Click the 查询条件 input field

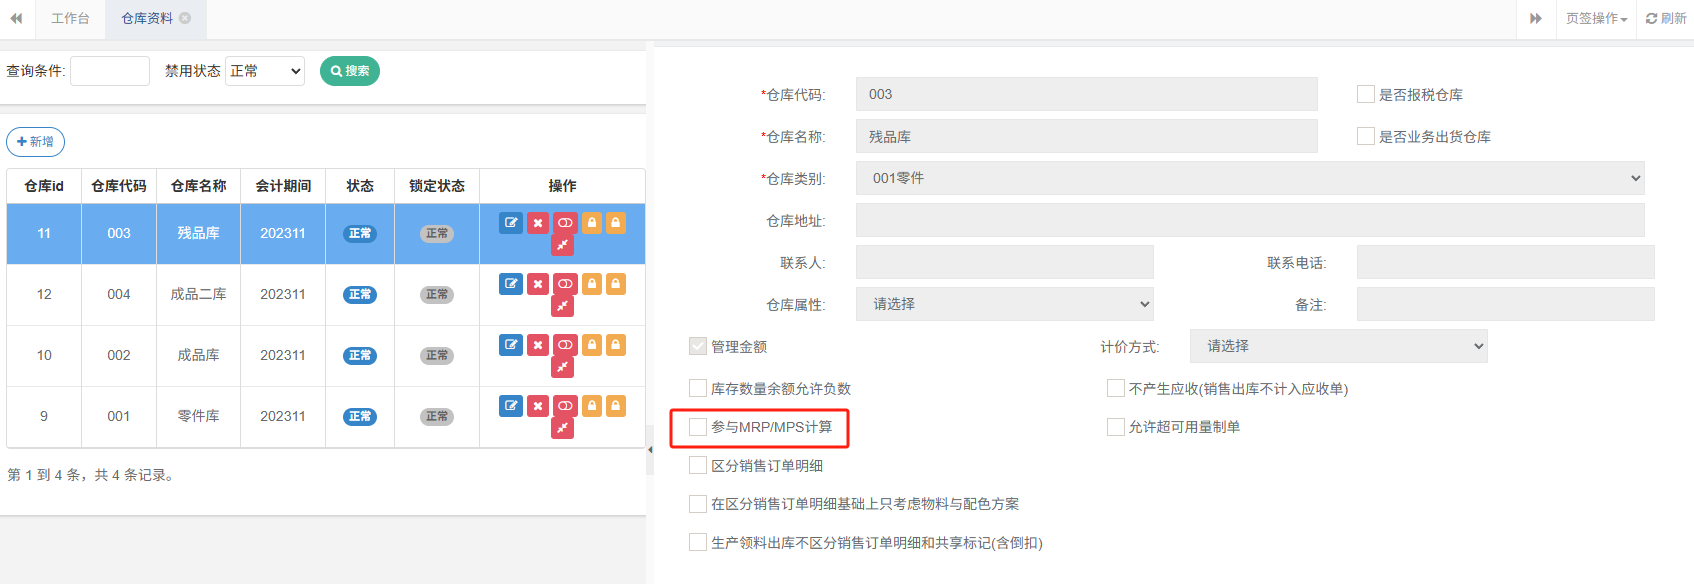click(x=110, y=71)
